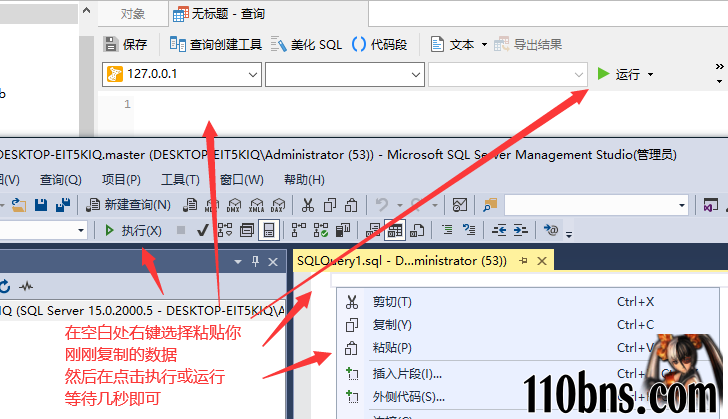Image resolution: width=728 pixels, height=419 pixels.
Task: Click the Database Engine Query icon
Action: [x=189, y=205]
